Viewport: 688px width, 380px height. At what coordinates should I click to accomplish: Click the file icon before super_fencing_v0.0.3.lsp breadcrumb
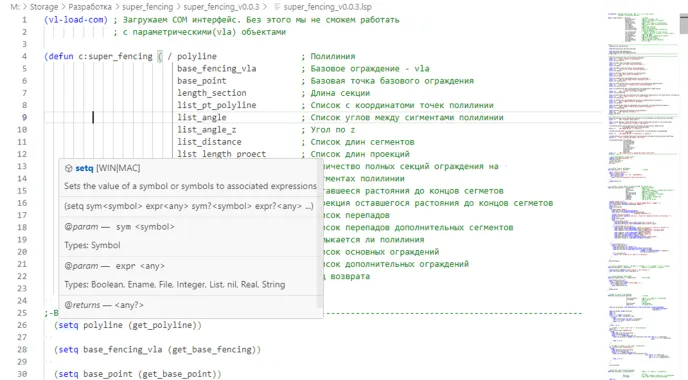click(277, 7)
